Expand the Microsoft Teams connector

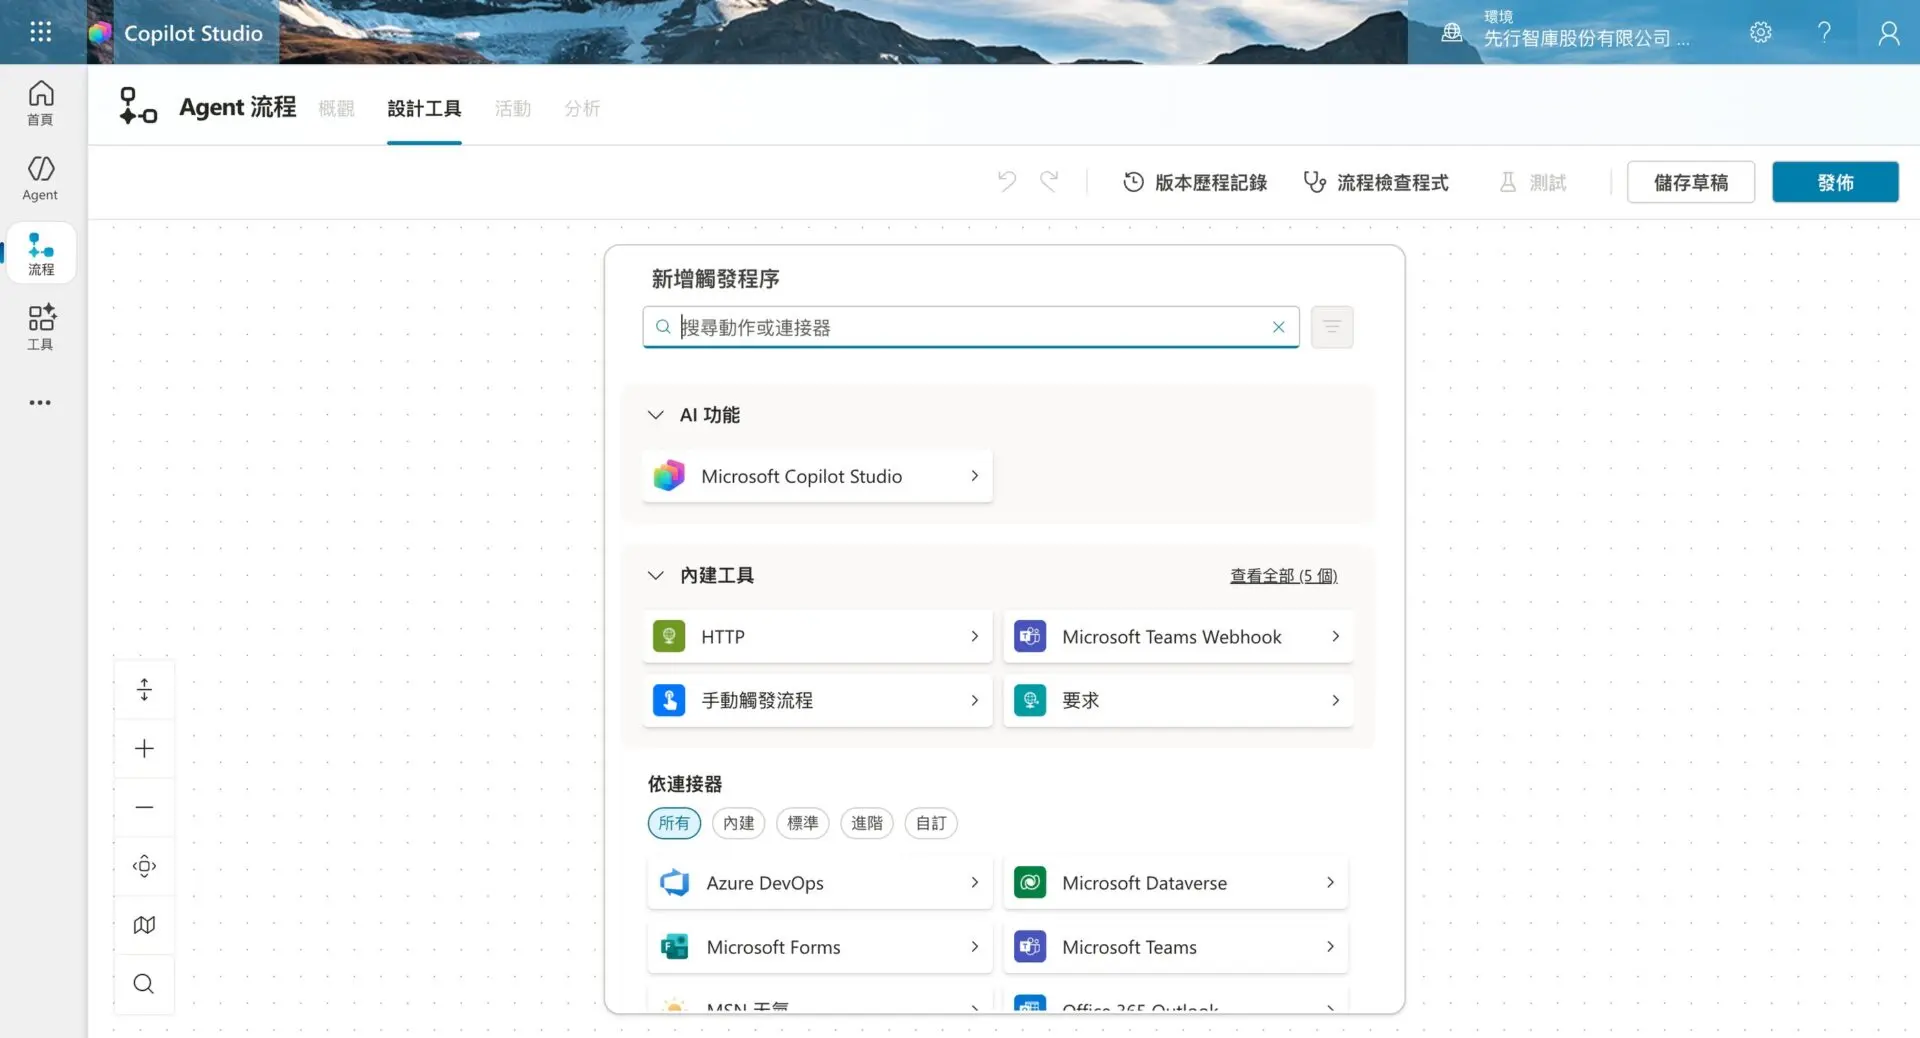tap(1176, 947)
